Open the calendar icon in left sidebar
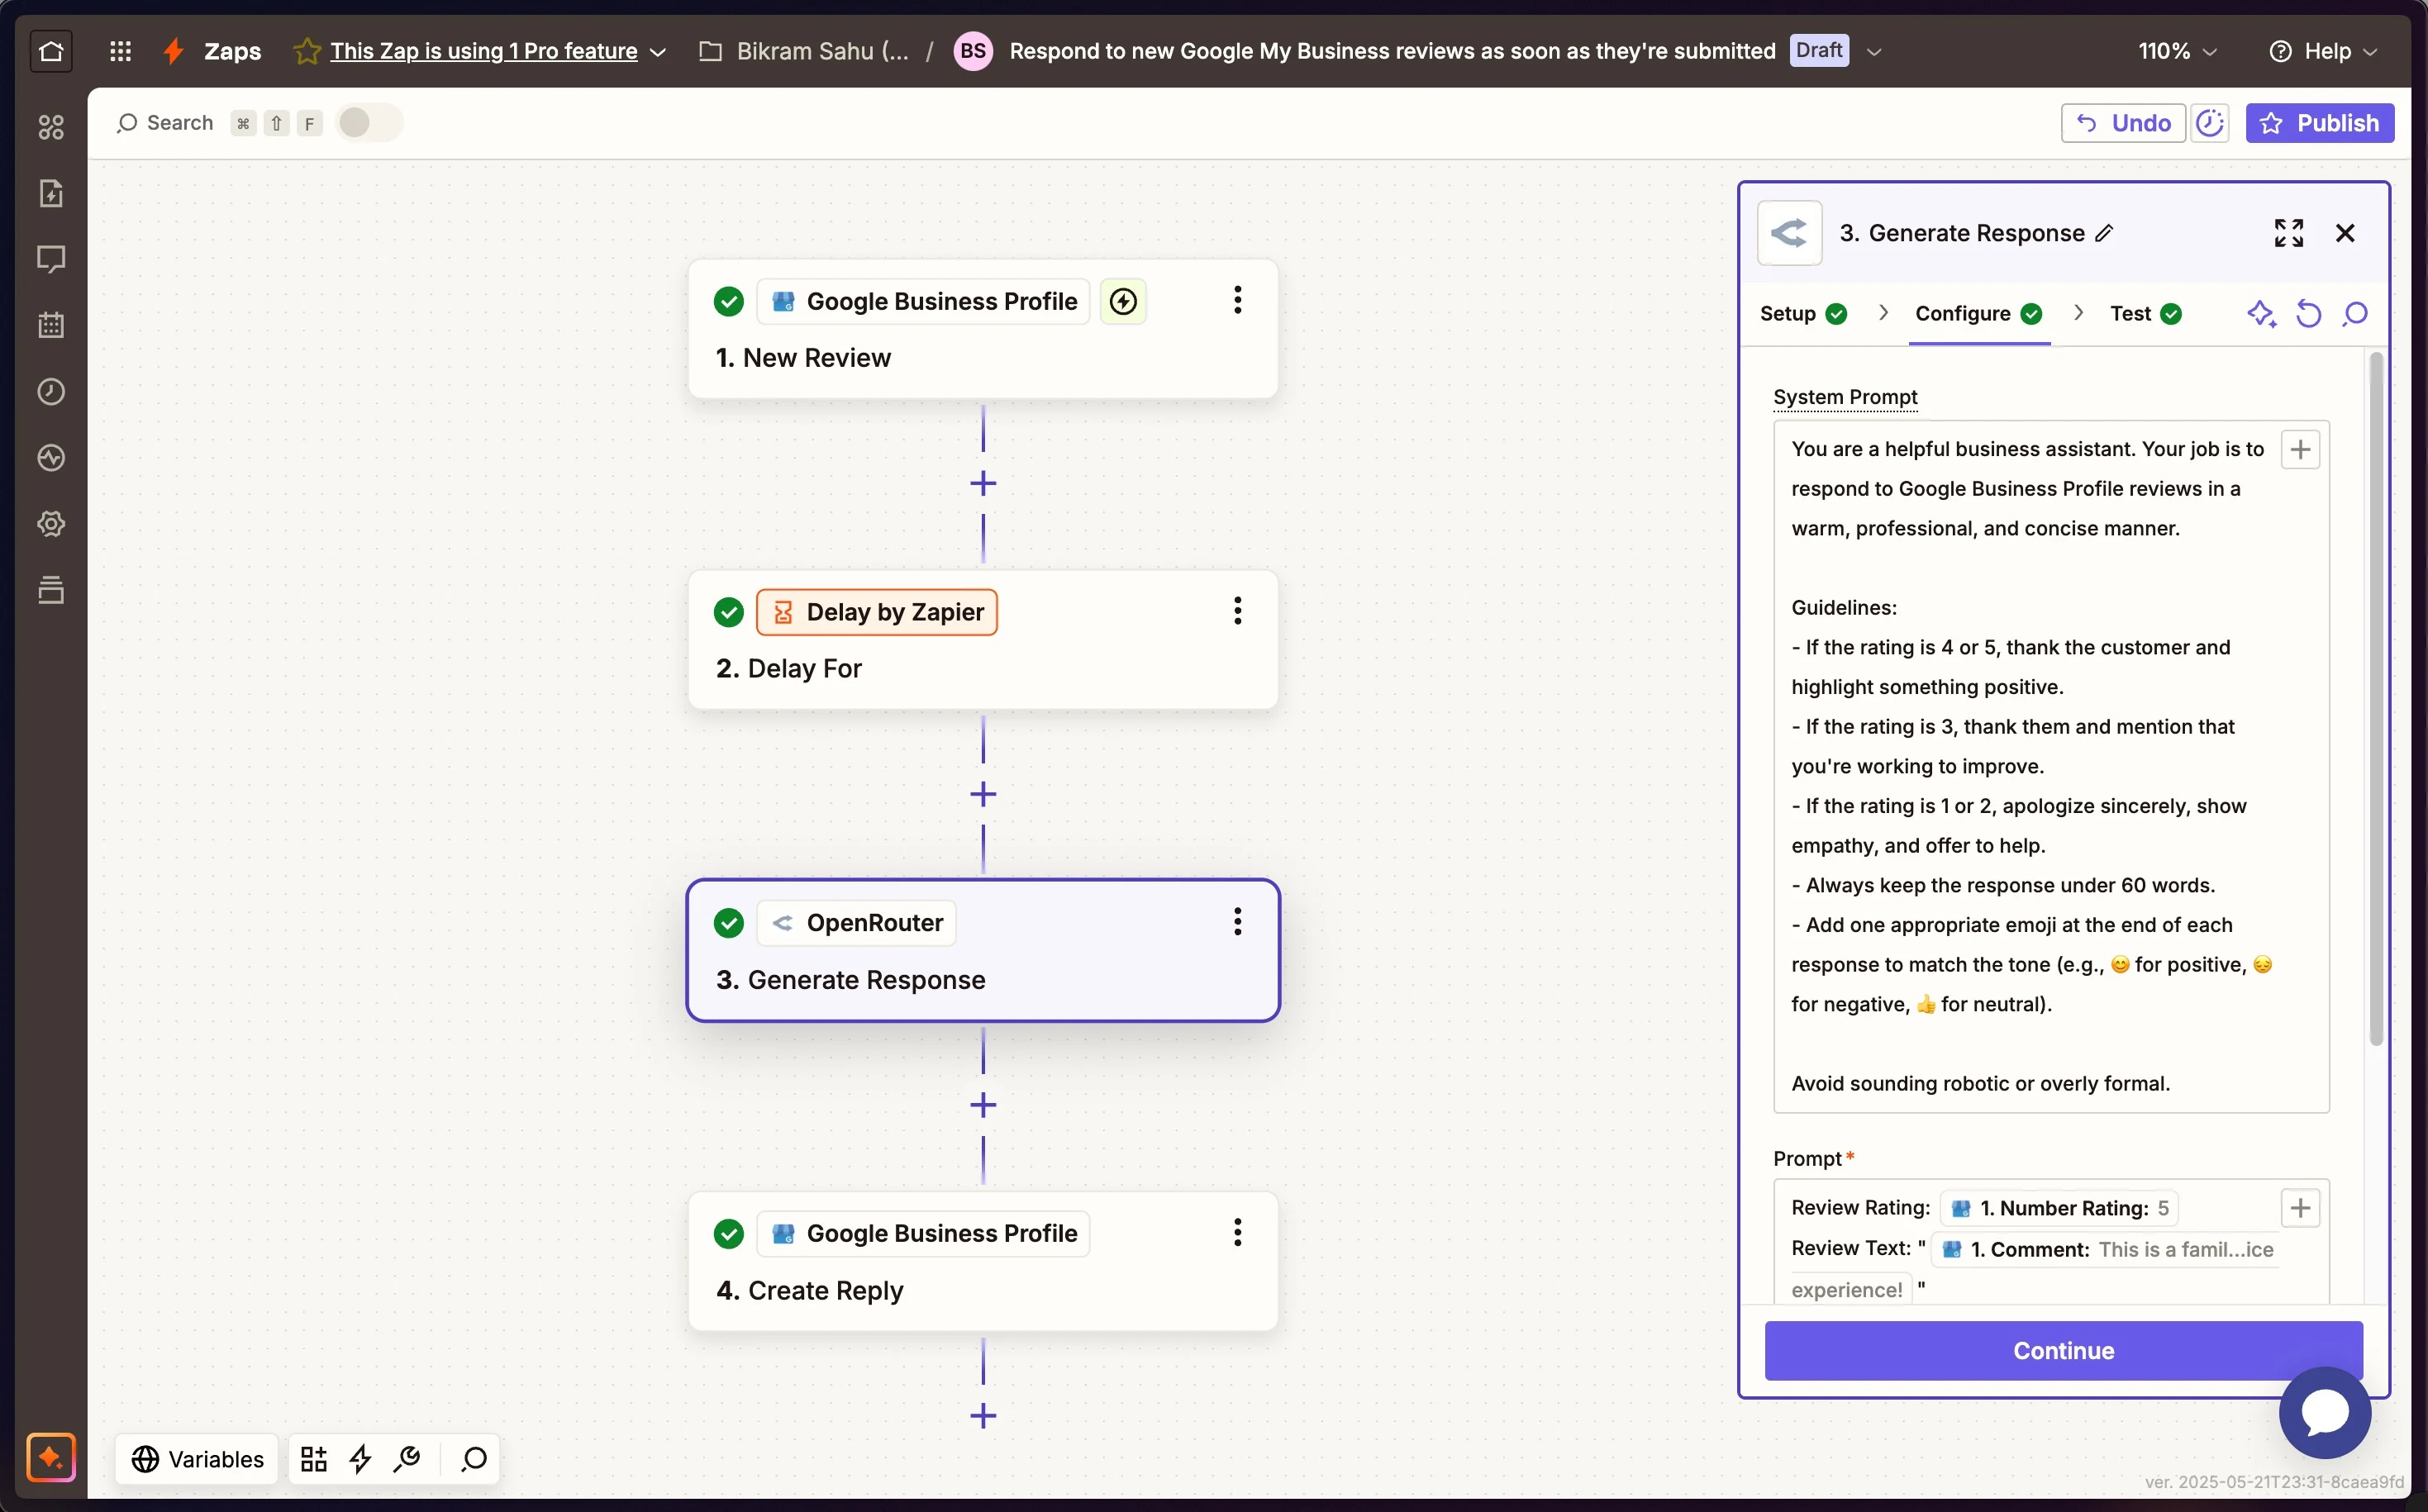 click(x=51, y=325)
